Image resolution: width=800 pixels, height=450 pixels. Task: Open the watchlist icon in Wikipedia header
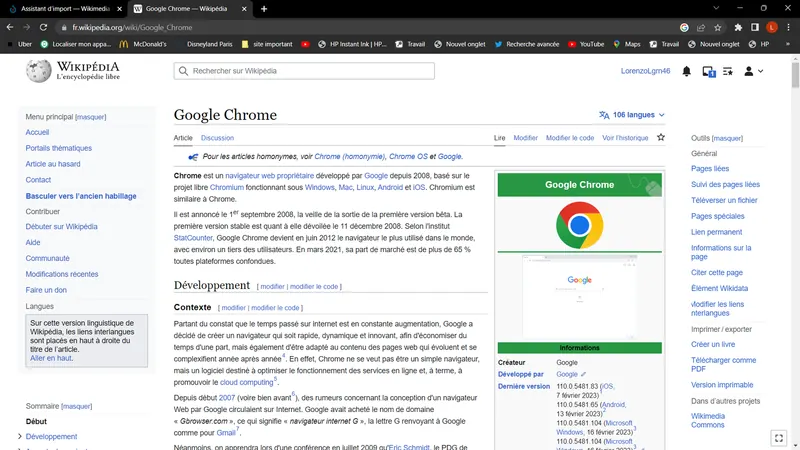pos(728,71)
